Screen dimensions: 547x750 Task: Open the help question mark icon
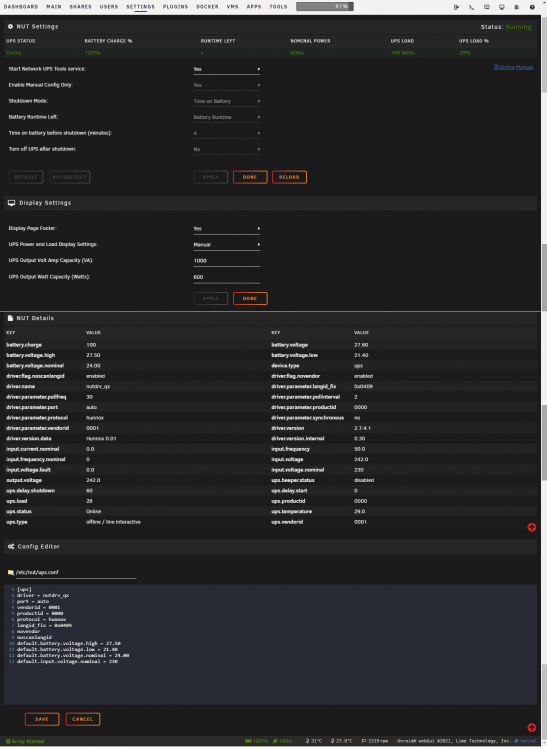point(532,7)
